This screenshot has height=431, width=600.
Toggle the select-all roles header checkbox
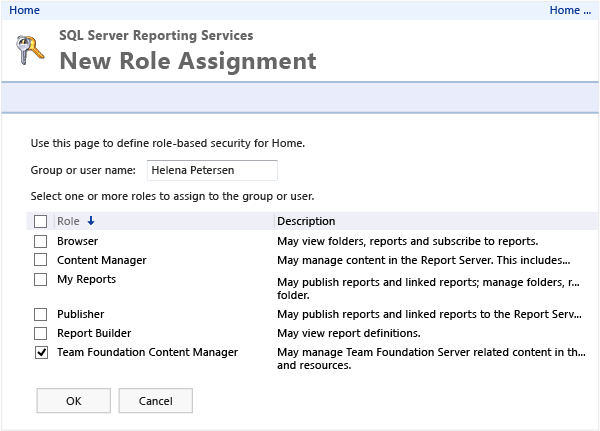point(41,222)
